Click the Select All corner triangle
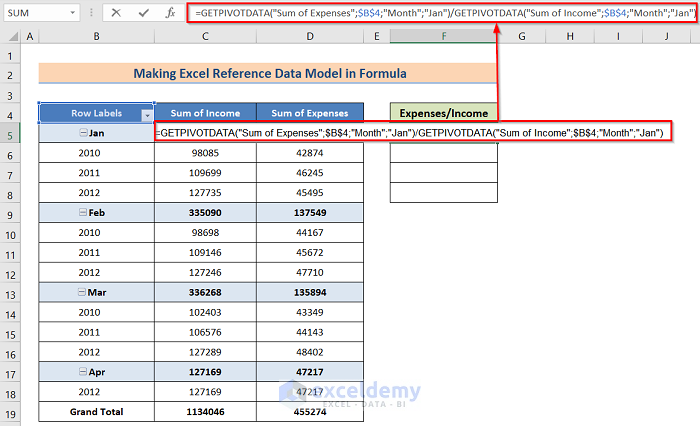Screen dimensions: 700x426 click(x=11, y=37)
